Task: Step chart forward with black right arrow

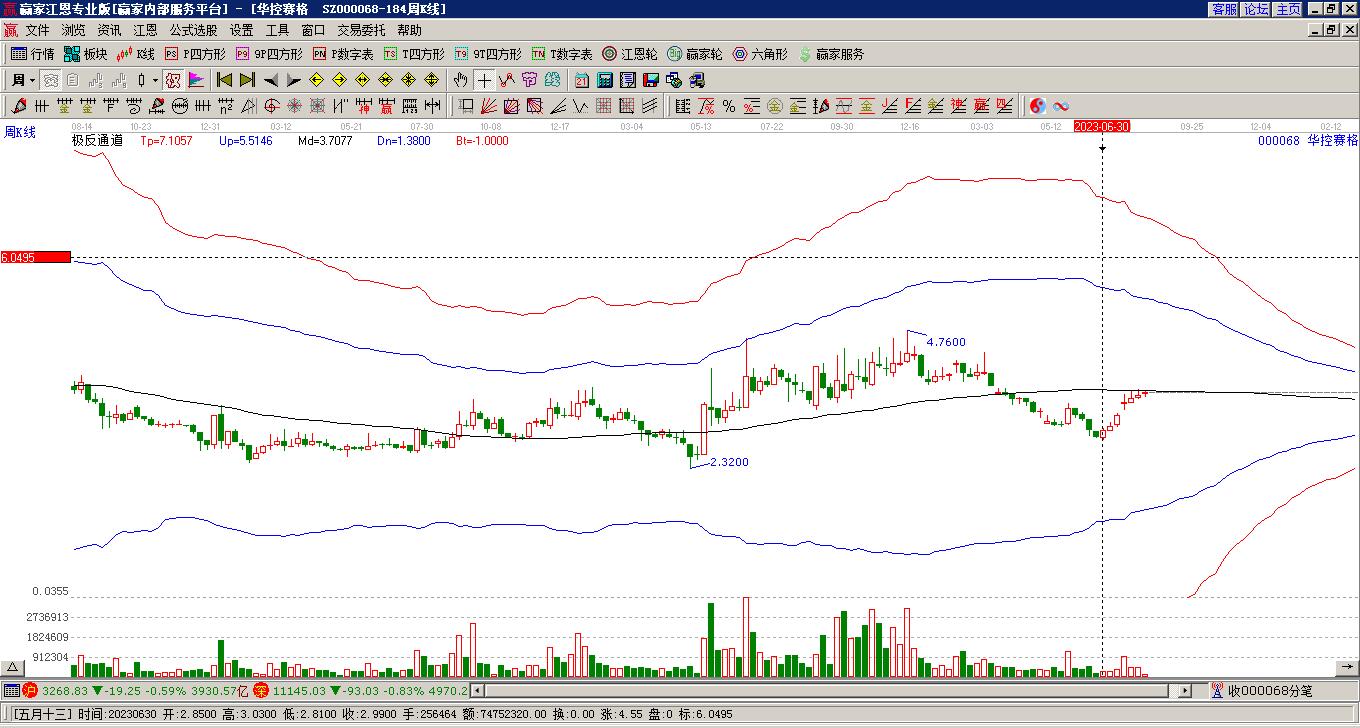Action: coord(293,80)
